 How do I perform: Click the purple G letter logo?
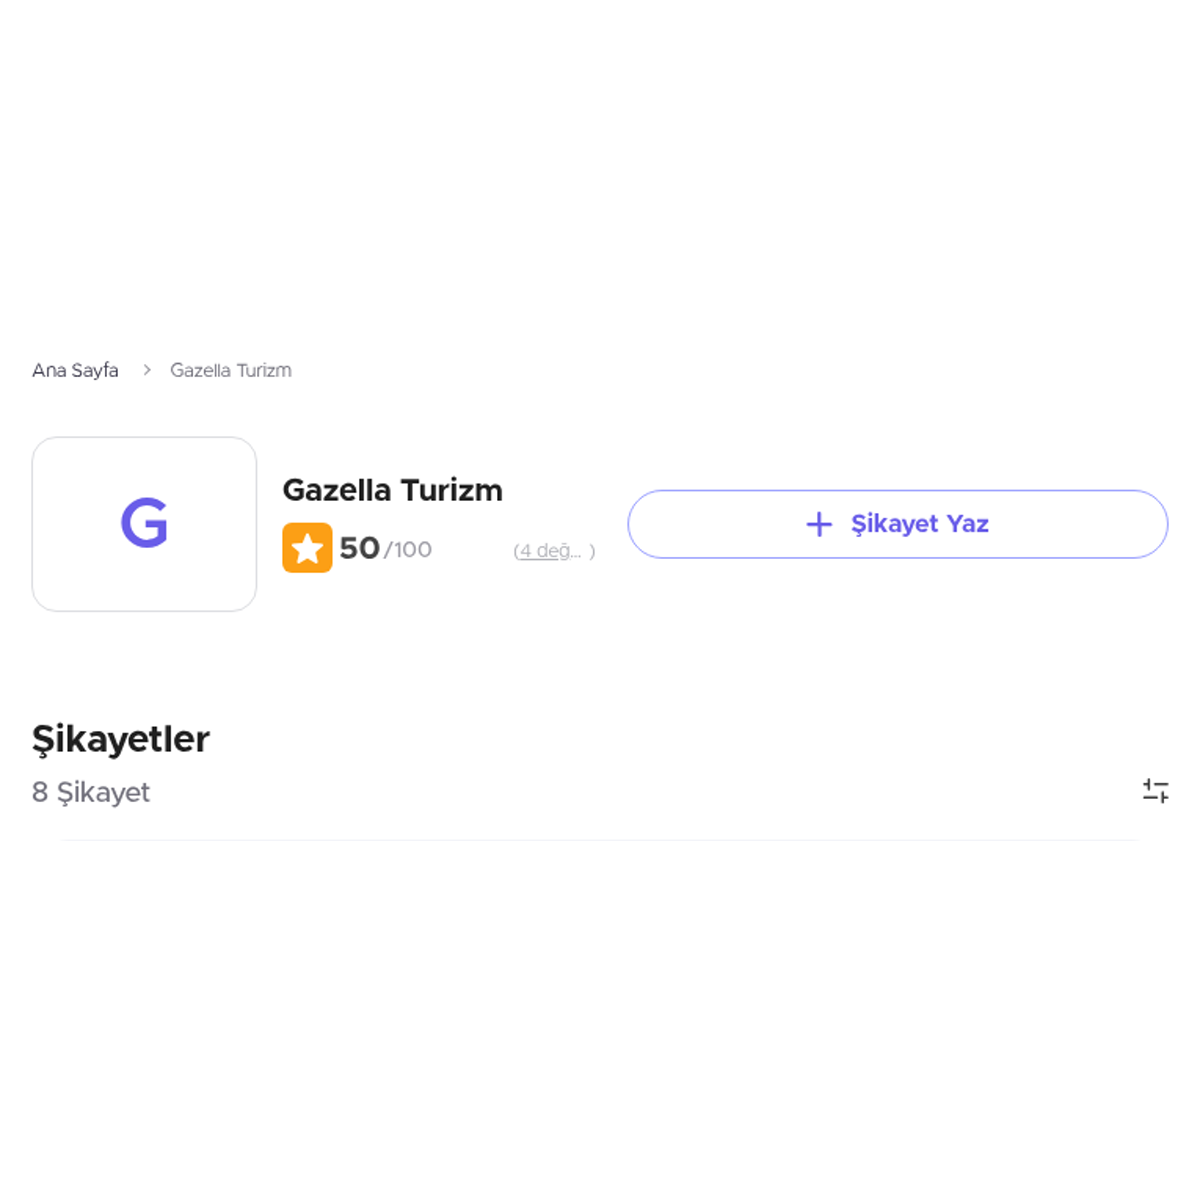[144, 523]
